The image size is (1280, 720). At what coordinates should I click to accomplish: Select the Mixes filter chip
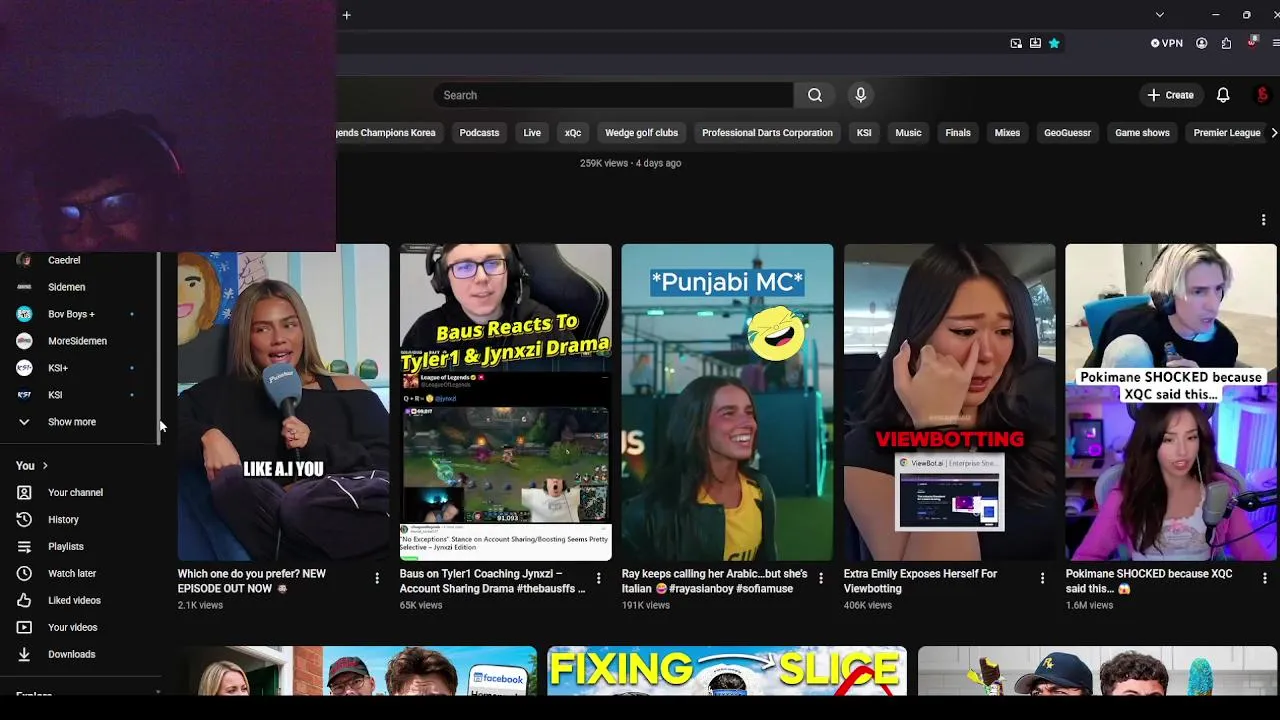coord(1007,133)
